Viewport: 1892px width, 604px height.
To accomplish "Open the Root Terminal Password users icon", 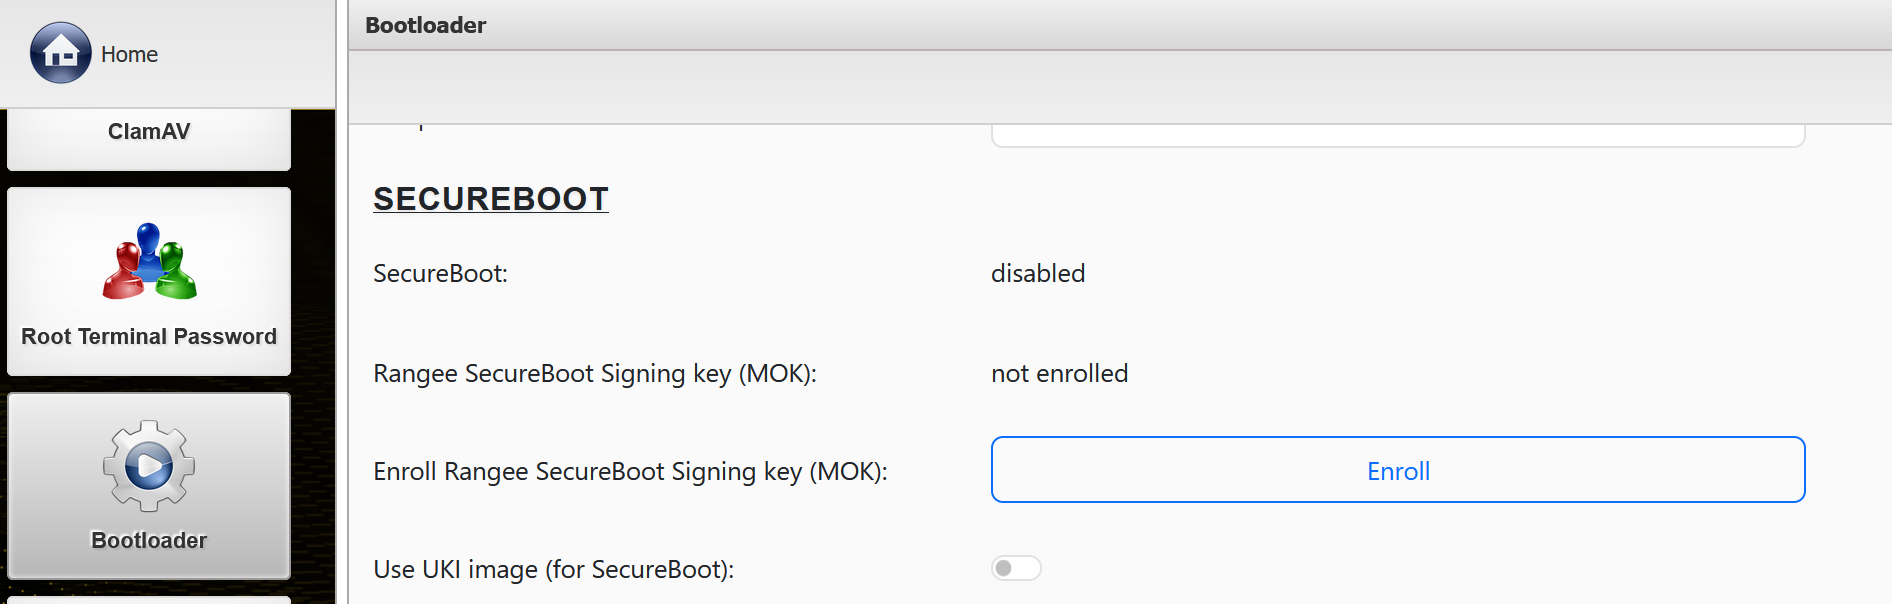I will [149, 262].
